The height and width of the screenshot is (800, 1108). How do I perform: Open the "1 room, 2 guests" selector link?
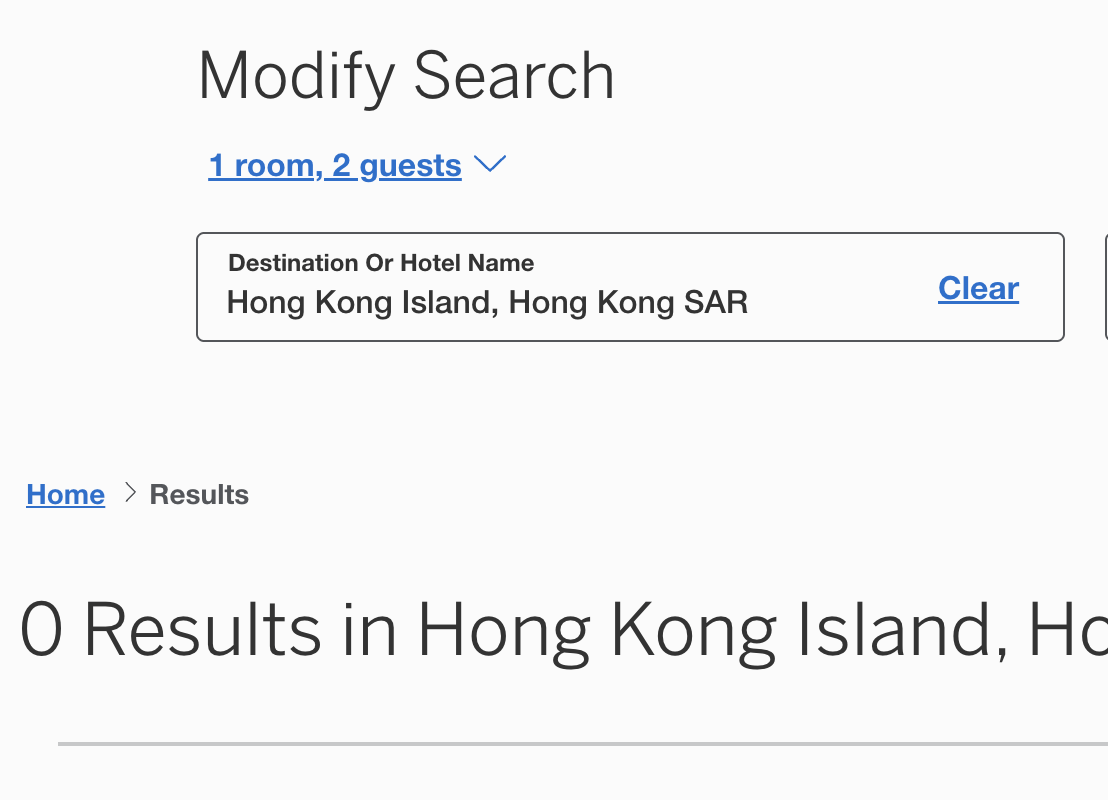pos(334,166)
